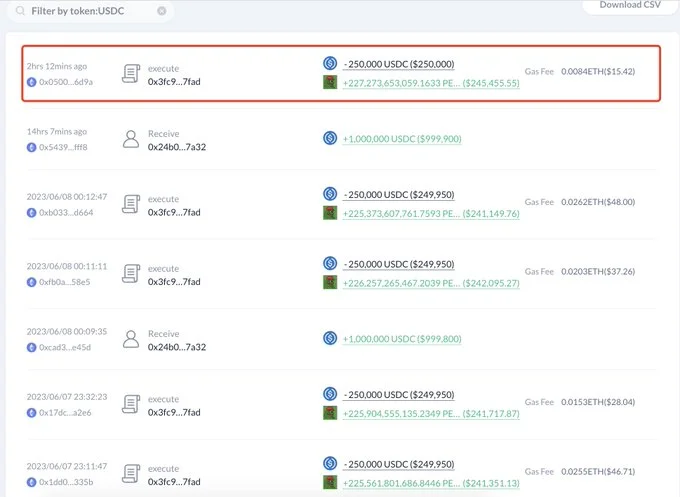Open transaction hash 0xb033...d664
680x497 pixels.
click(x=65, y=212)
